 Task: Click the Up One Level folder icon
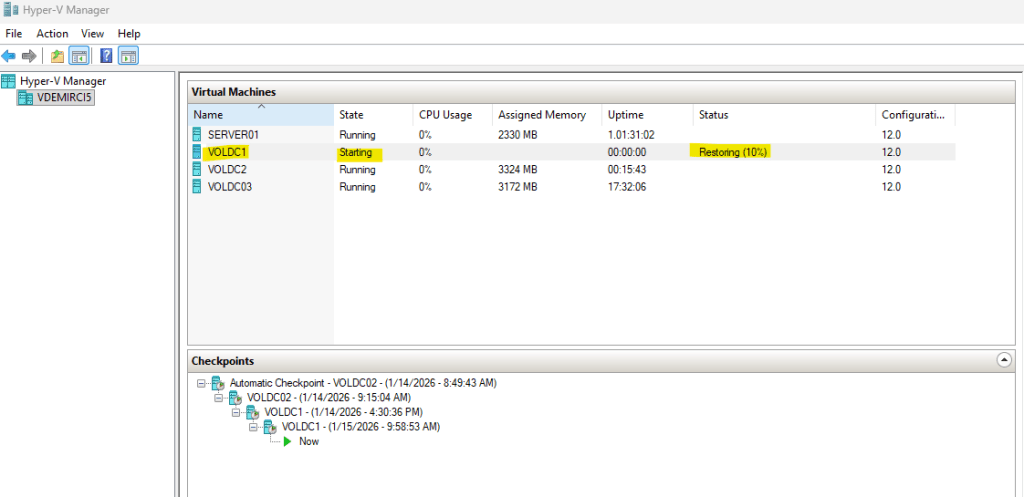(58, 56)
